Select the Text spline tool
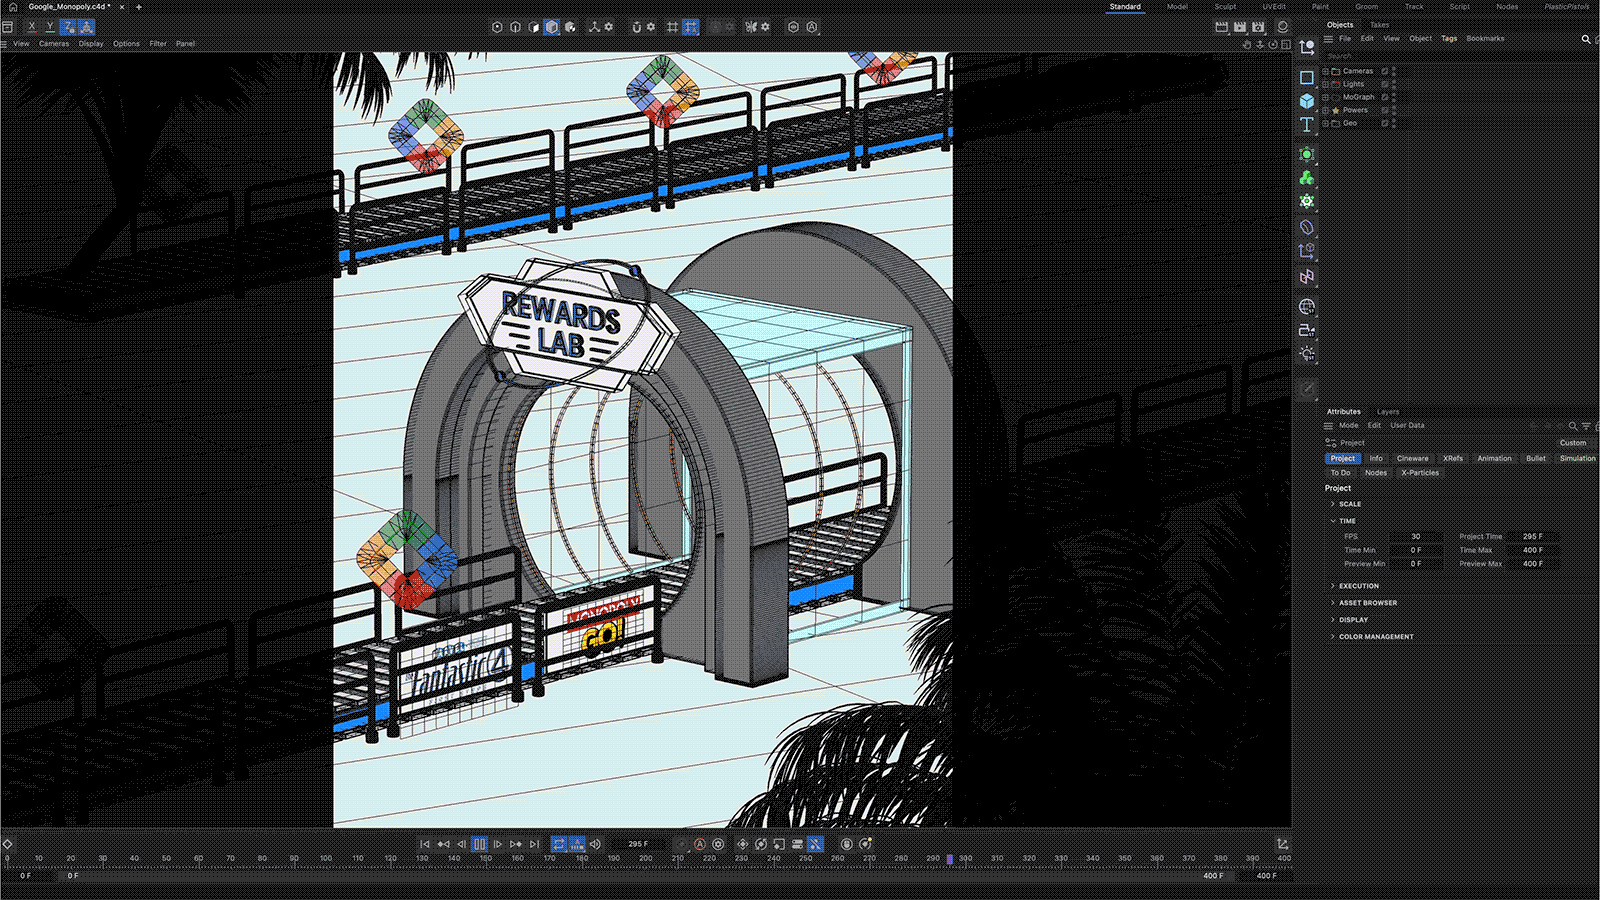This screenshot has width=1600, height=900. [1306, 125]
